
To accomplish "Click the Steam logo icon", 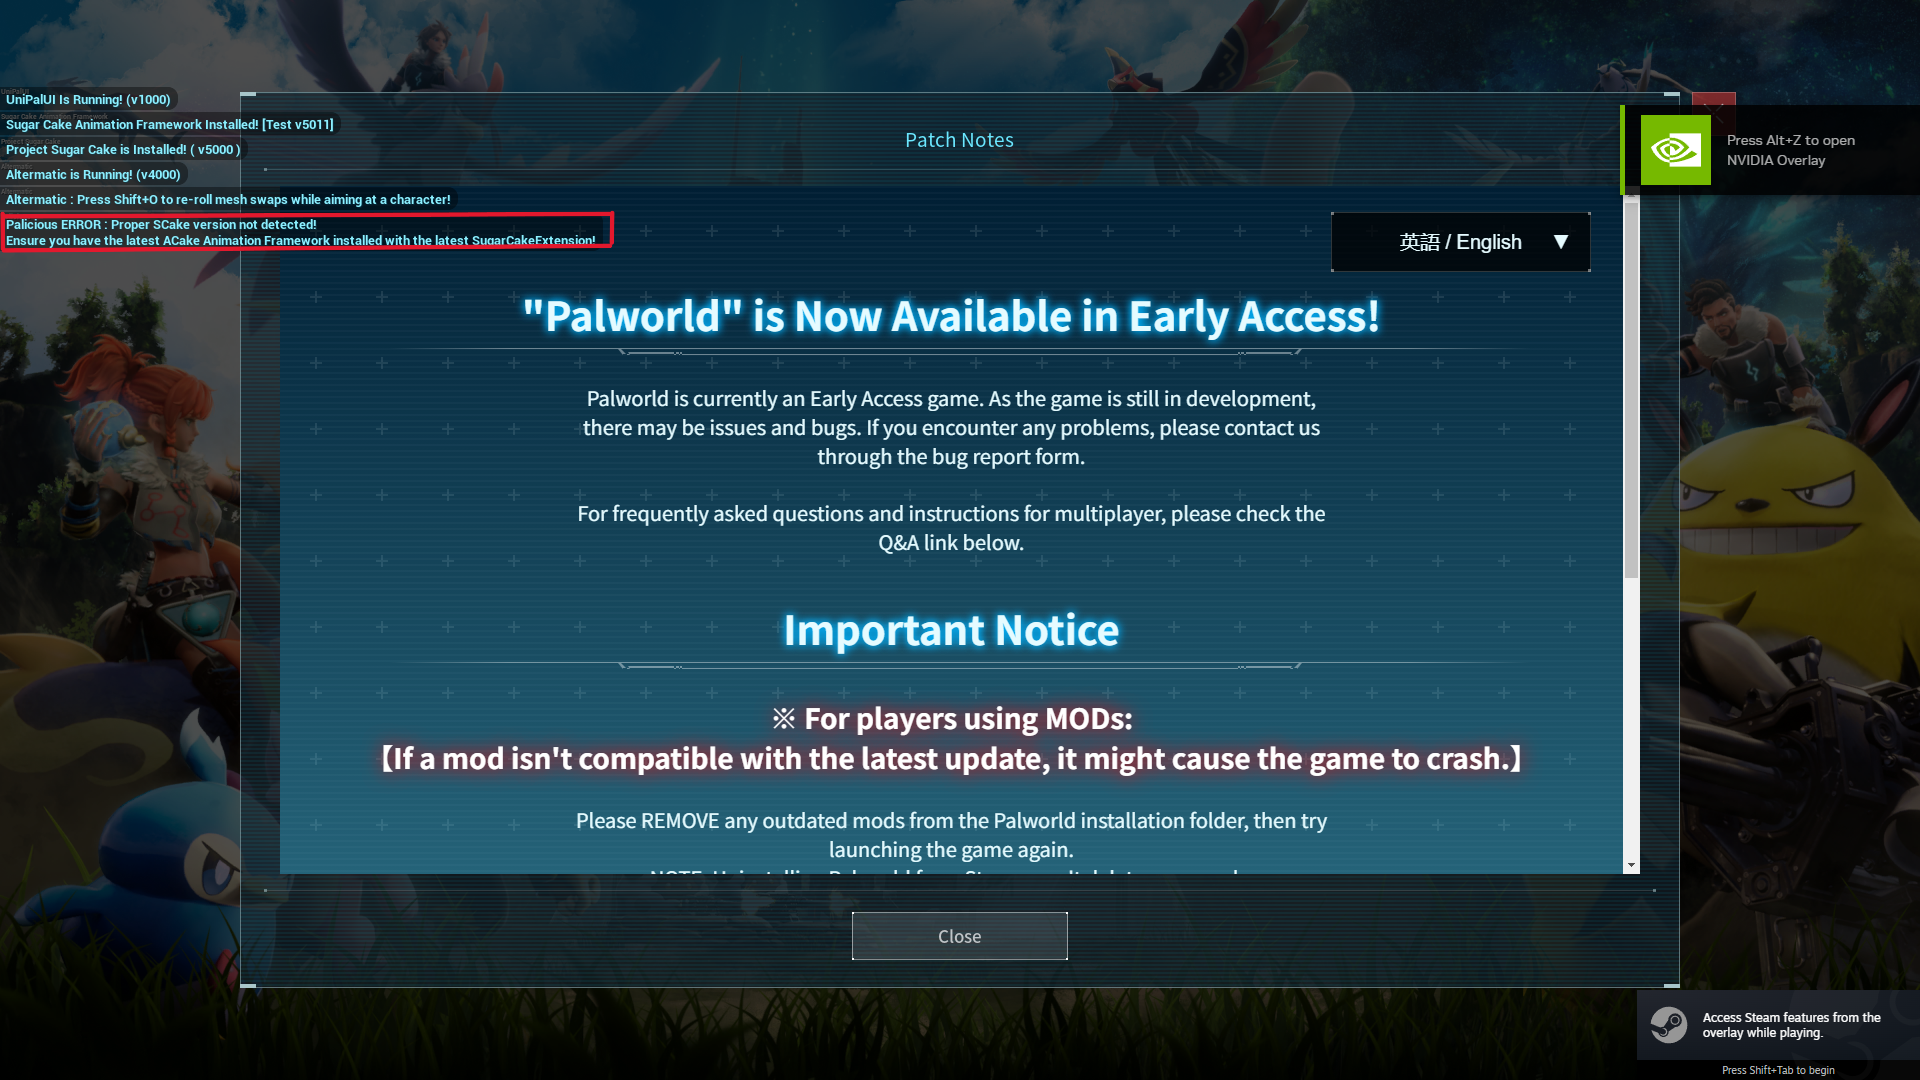I will click(1668, 1025).
